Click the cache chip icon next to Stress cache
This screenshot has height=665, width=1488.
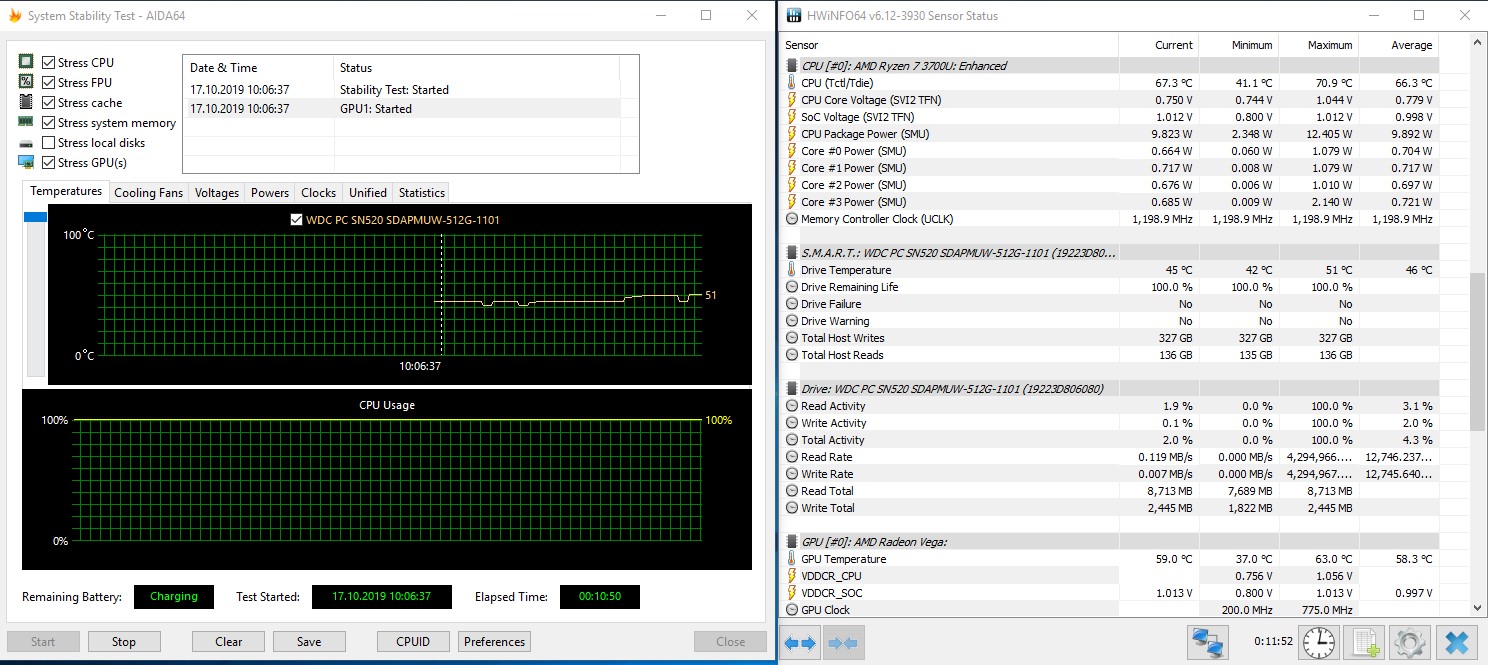[26, 102]
